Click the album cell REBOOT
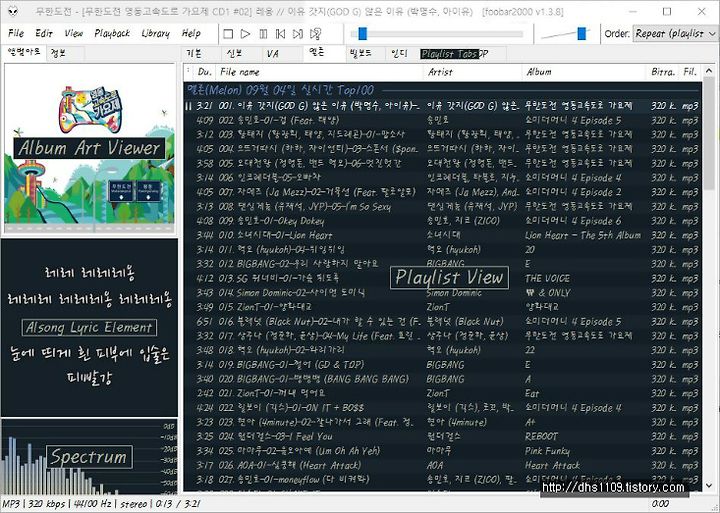This screenshot has width=720, height=513. [x=542, y=436]
